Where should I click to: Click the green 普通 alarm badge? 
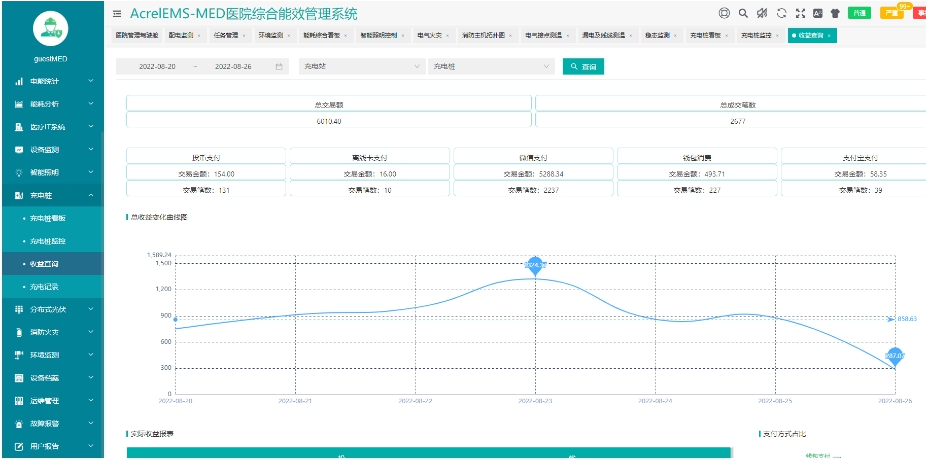click(x=859, y=13)
